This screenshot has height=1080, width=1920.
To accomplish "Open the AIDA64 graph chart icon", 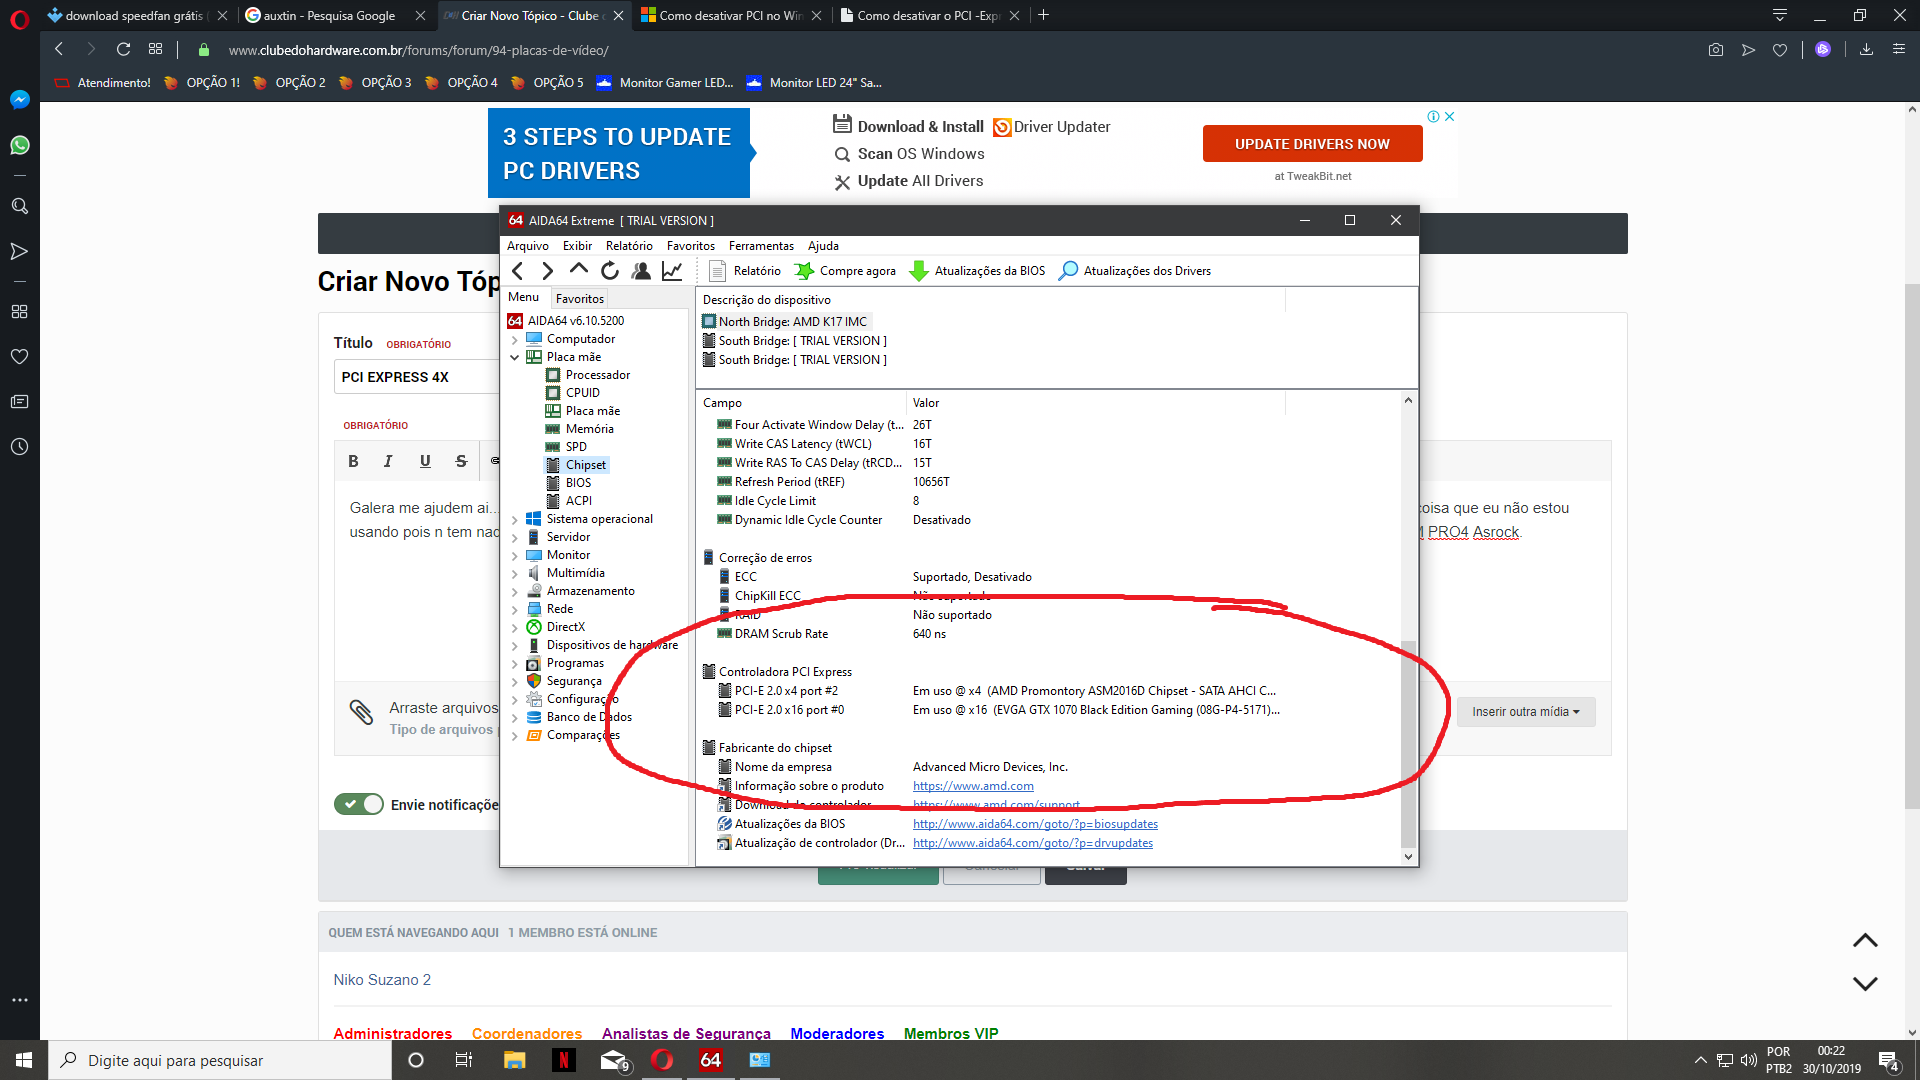I will click(672, 271).
